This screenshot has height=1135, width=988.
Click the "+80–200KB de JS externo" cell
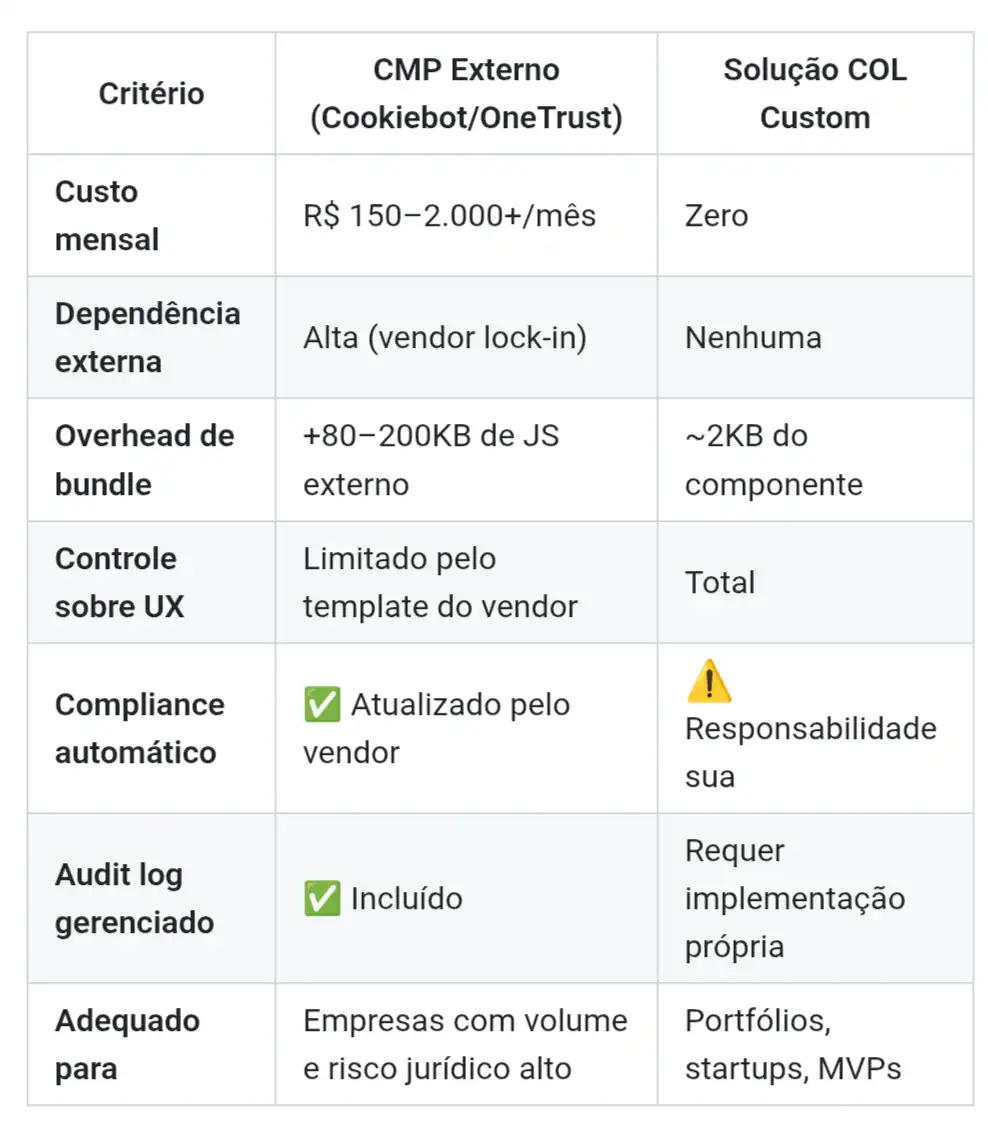click(431, 460)
